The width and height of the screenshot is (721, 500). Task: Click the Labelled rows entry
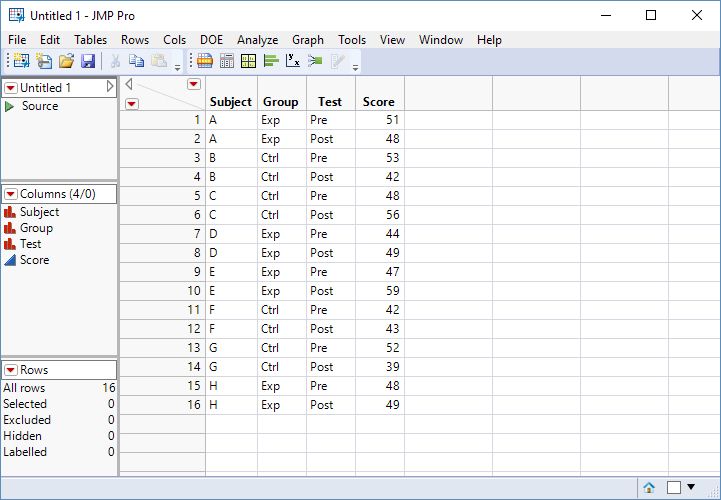coord(59,452)
